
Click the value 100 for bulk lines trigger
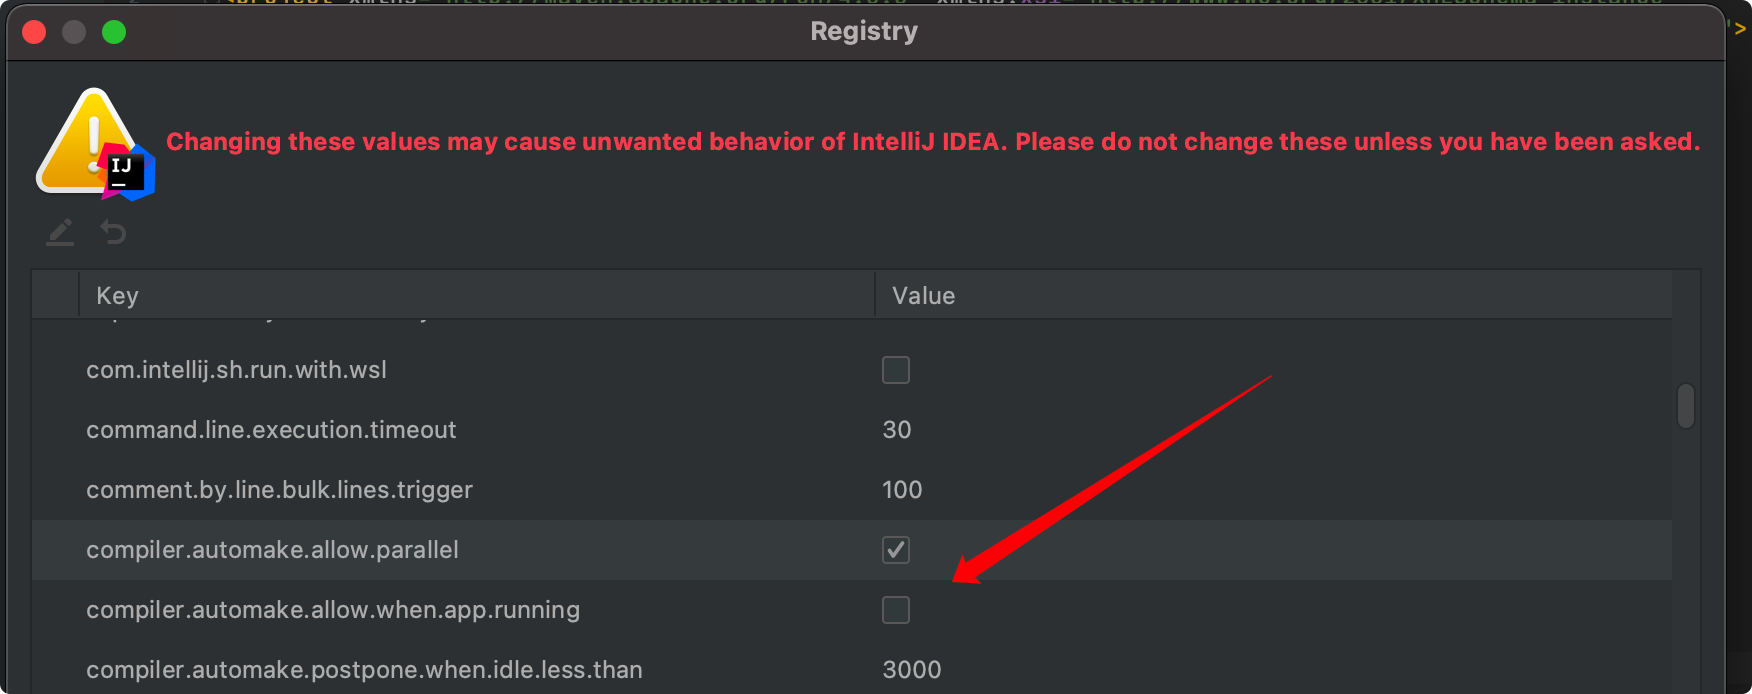coord(902,490)
